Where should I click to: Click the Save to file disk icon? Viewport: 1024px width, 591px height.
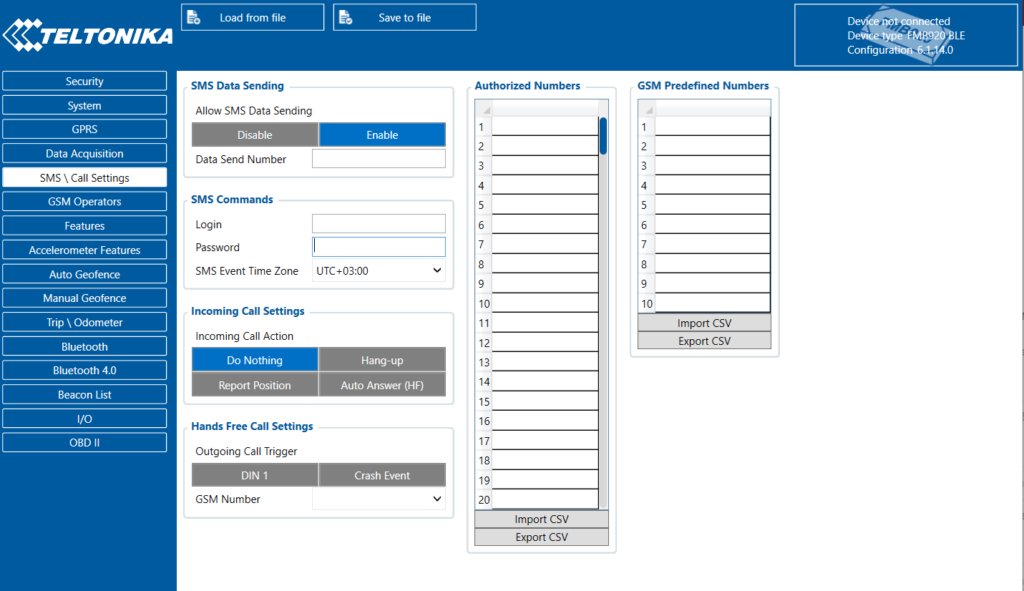345,18
